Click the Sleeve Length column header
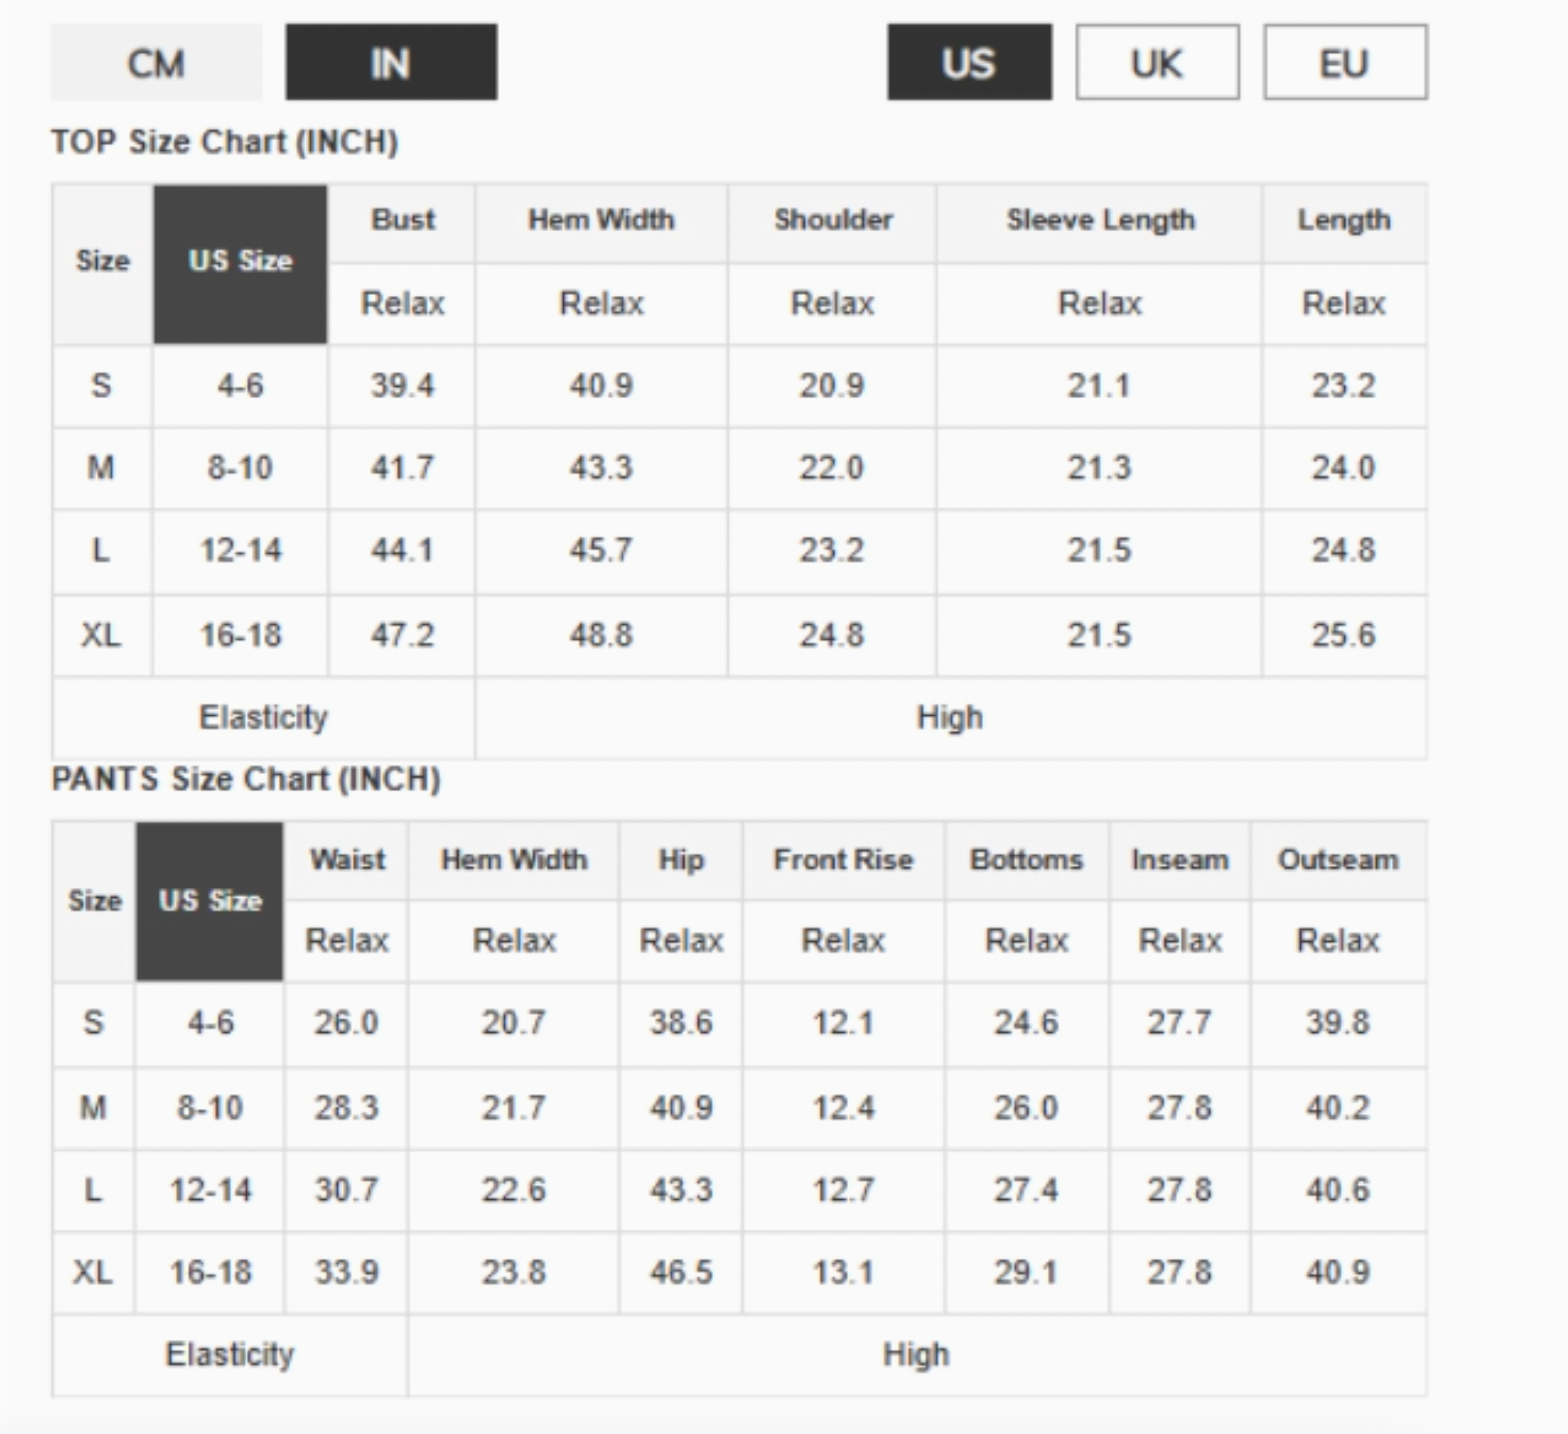The width and height of the screenshot is (1568, 1434). (x=1100, y=220)
